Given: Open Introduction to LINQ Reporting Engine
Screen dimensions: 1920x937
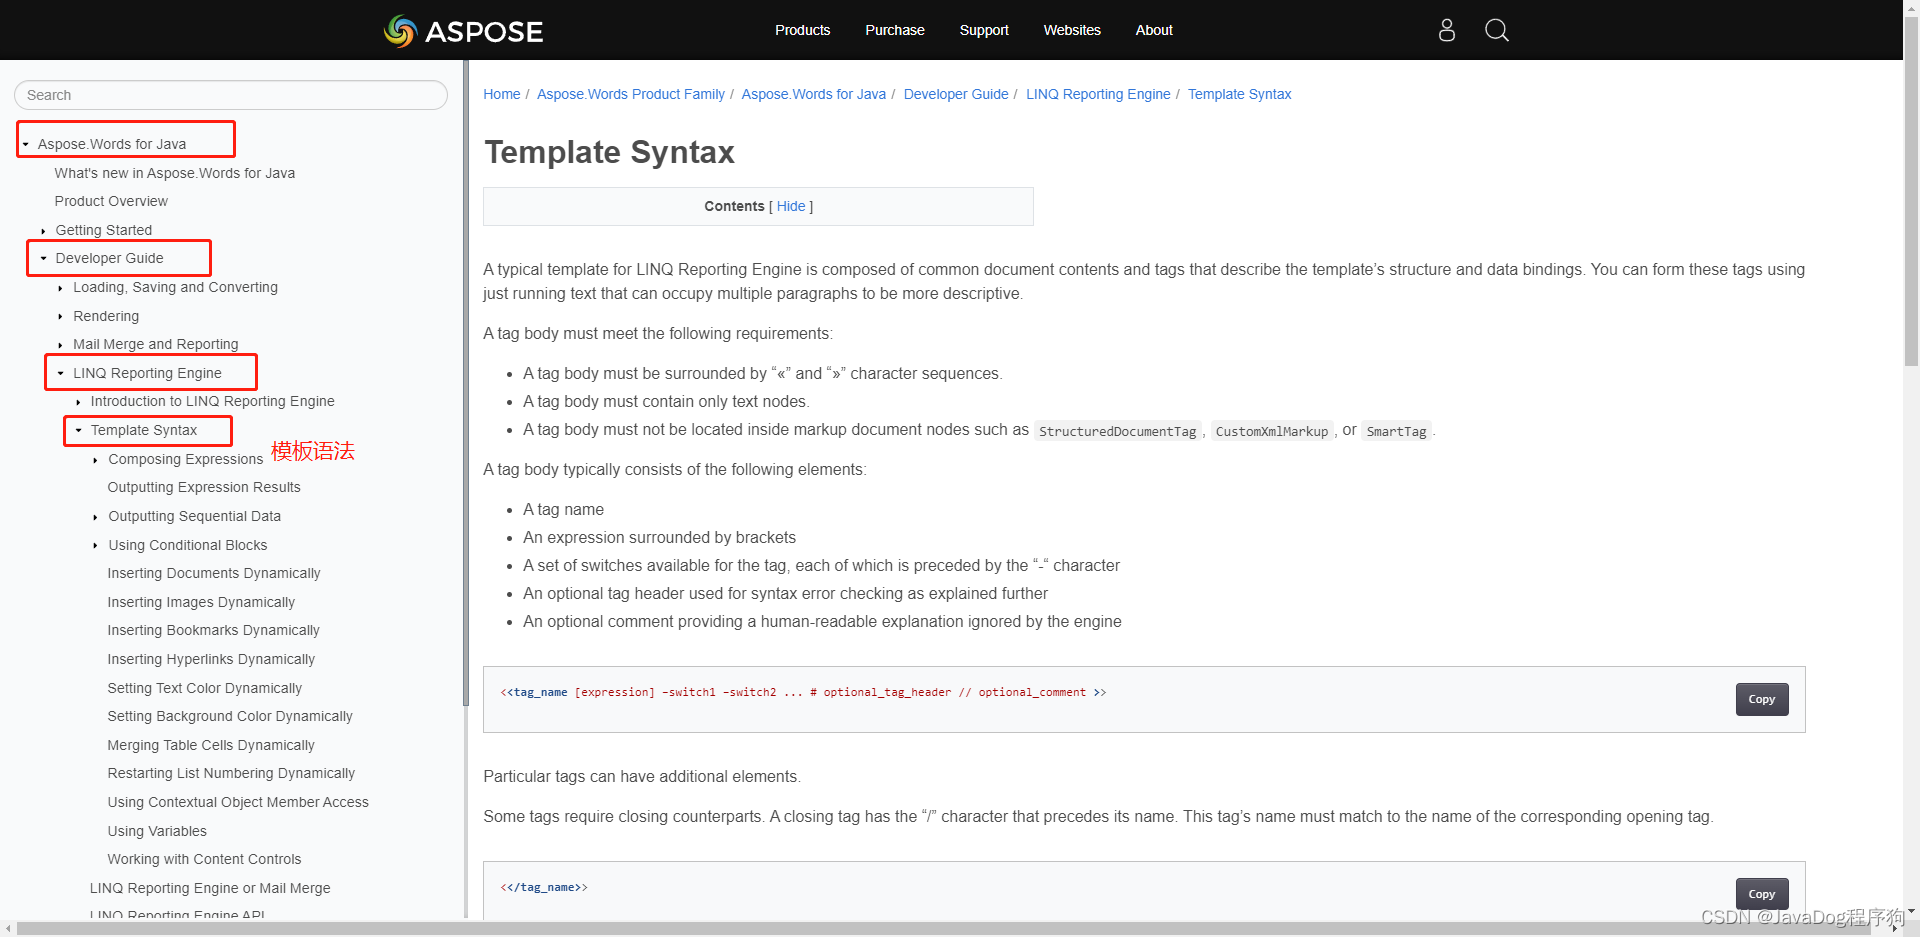Looking at the screenshot, I should click(x=214, y=401).
